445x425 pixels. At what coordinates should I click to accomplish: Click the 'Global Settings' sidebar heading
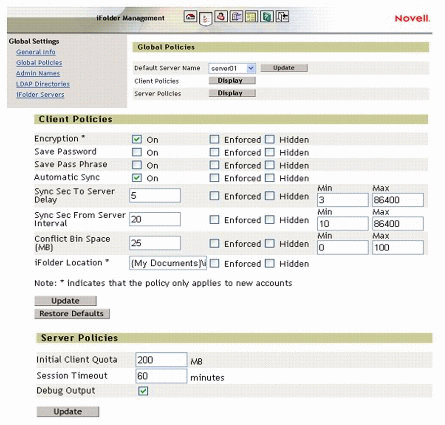(34, 41)
